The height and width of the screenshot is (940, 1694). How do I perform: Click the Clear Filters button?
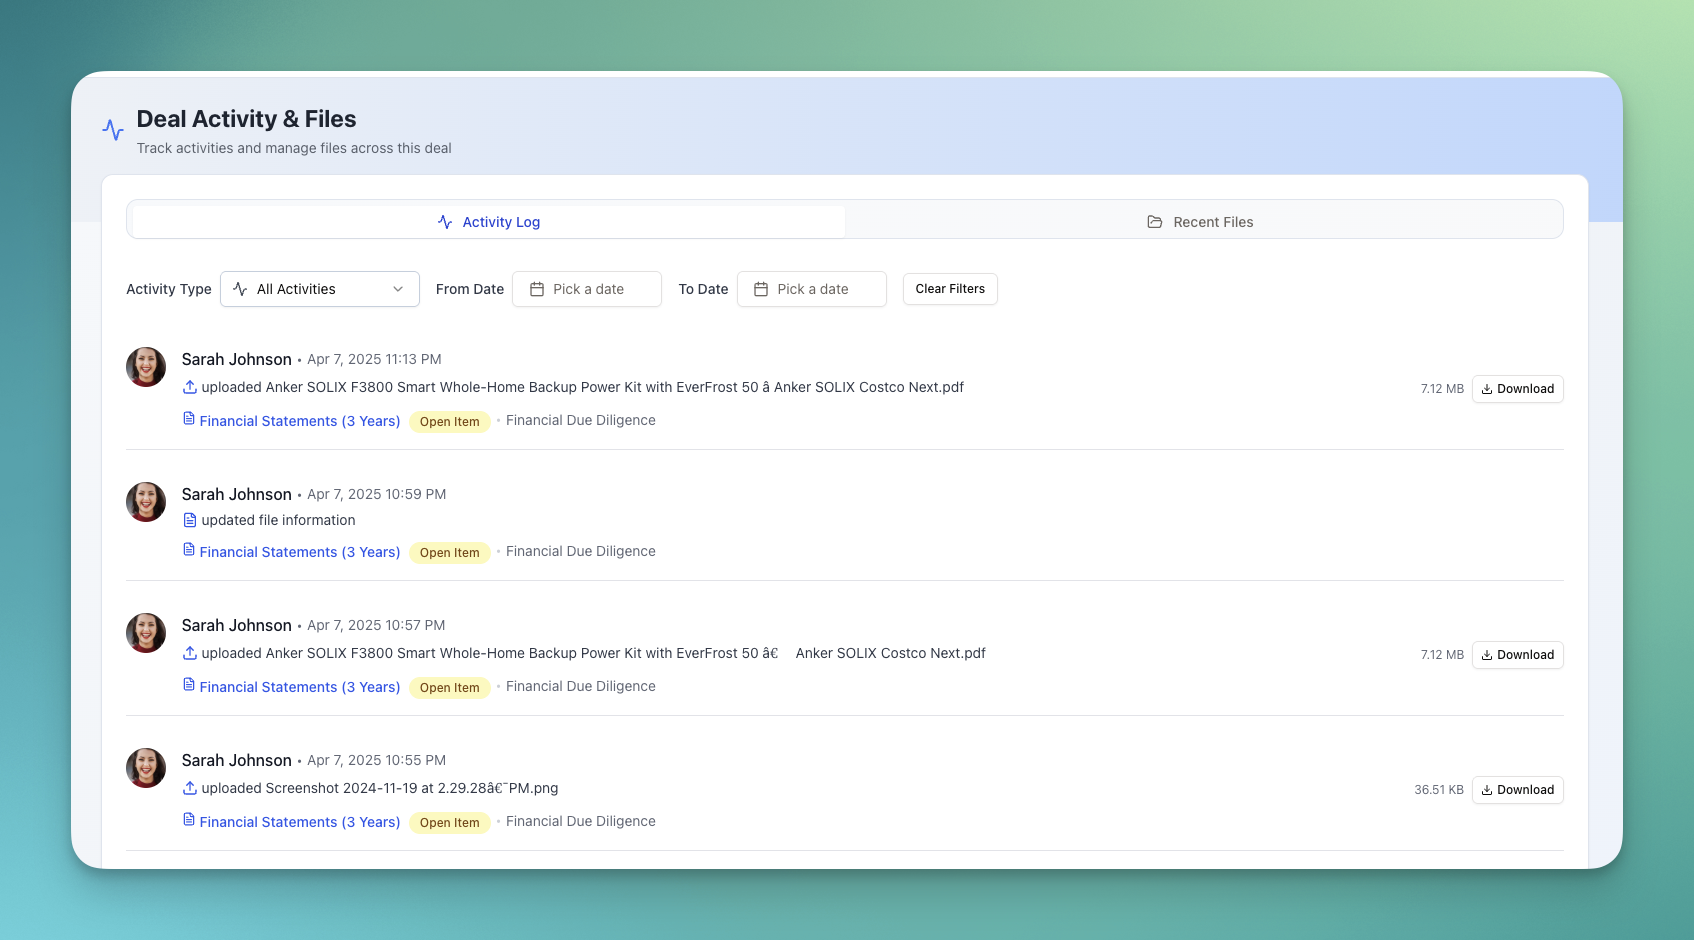coord(949,289)
